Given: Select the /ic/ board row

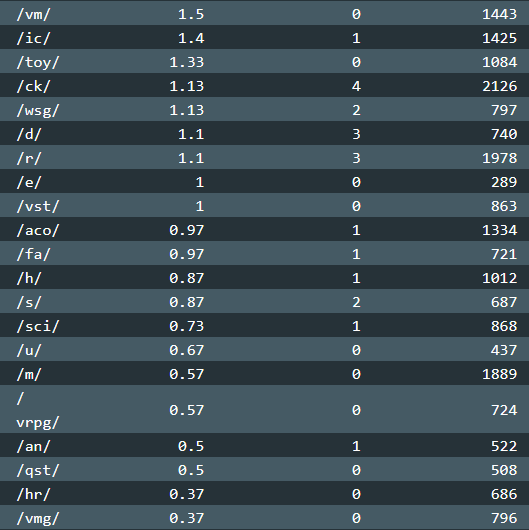Looking at the screenshot, I should [264, 37].
